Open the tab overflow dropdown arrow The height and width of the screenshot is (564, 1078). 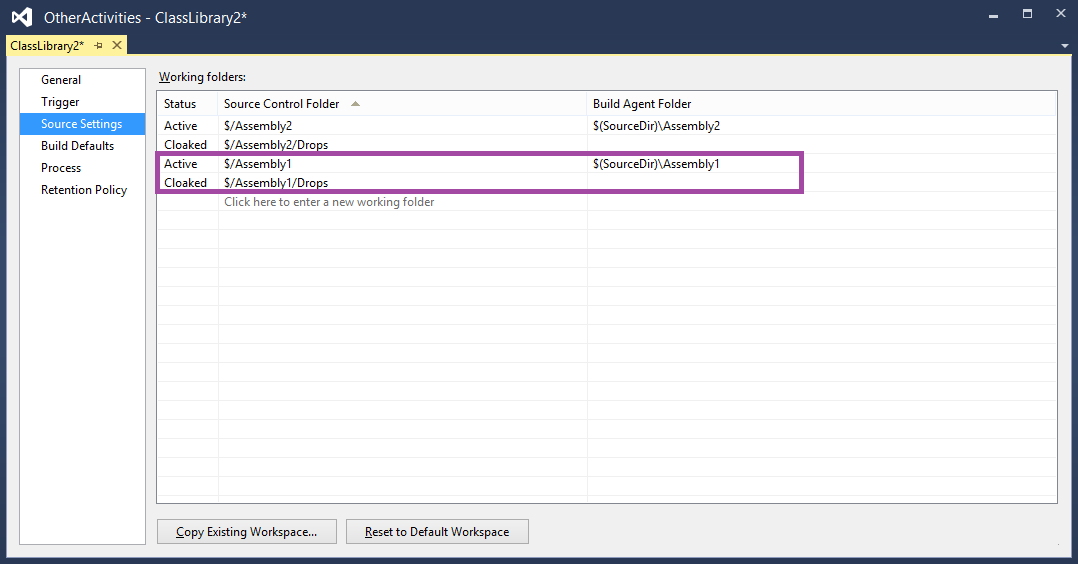tap(1064, 46)
